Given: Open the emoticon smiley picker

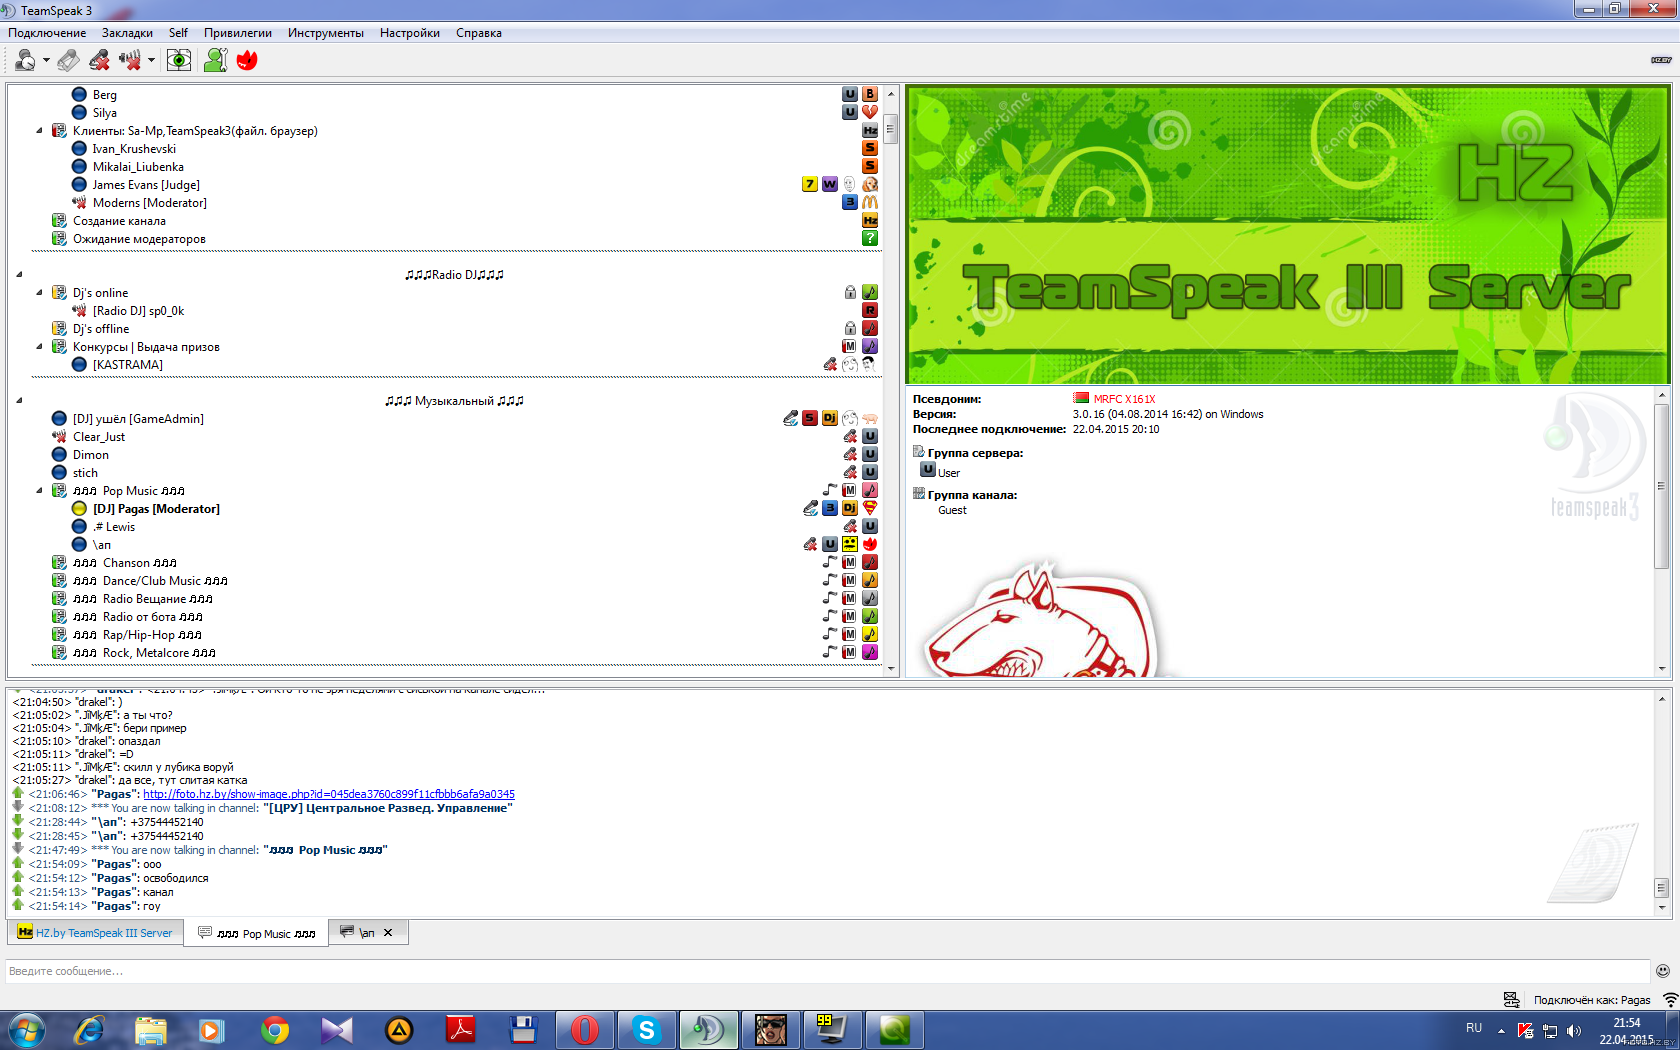Looking at the screenshot, I should click(x=1663, y=971).
